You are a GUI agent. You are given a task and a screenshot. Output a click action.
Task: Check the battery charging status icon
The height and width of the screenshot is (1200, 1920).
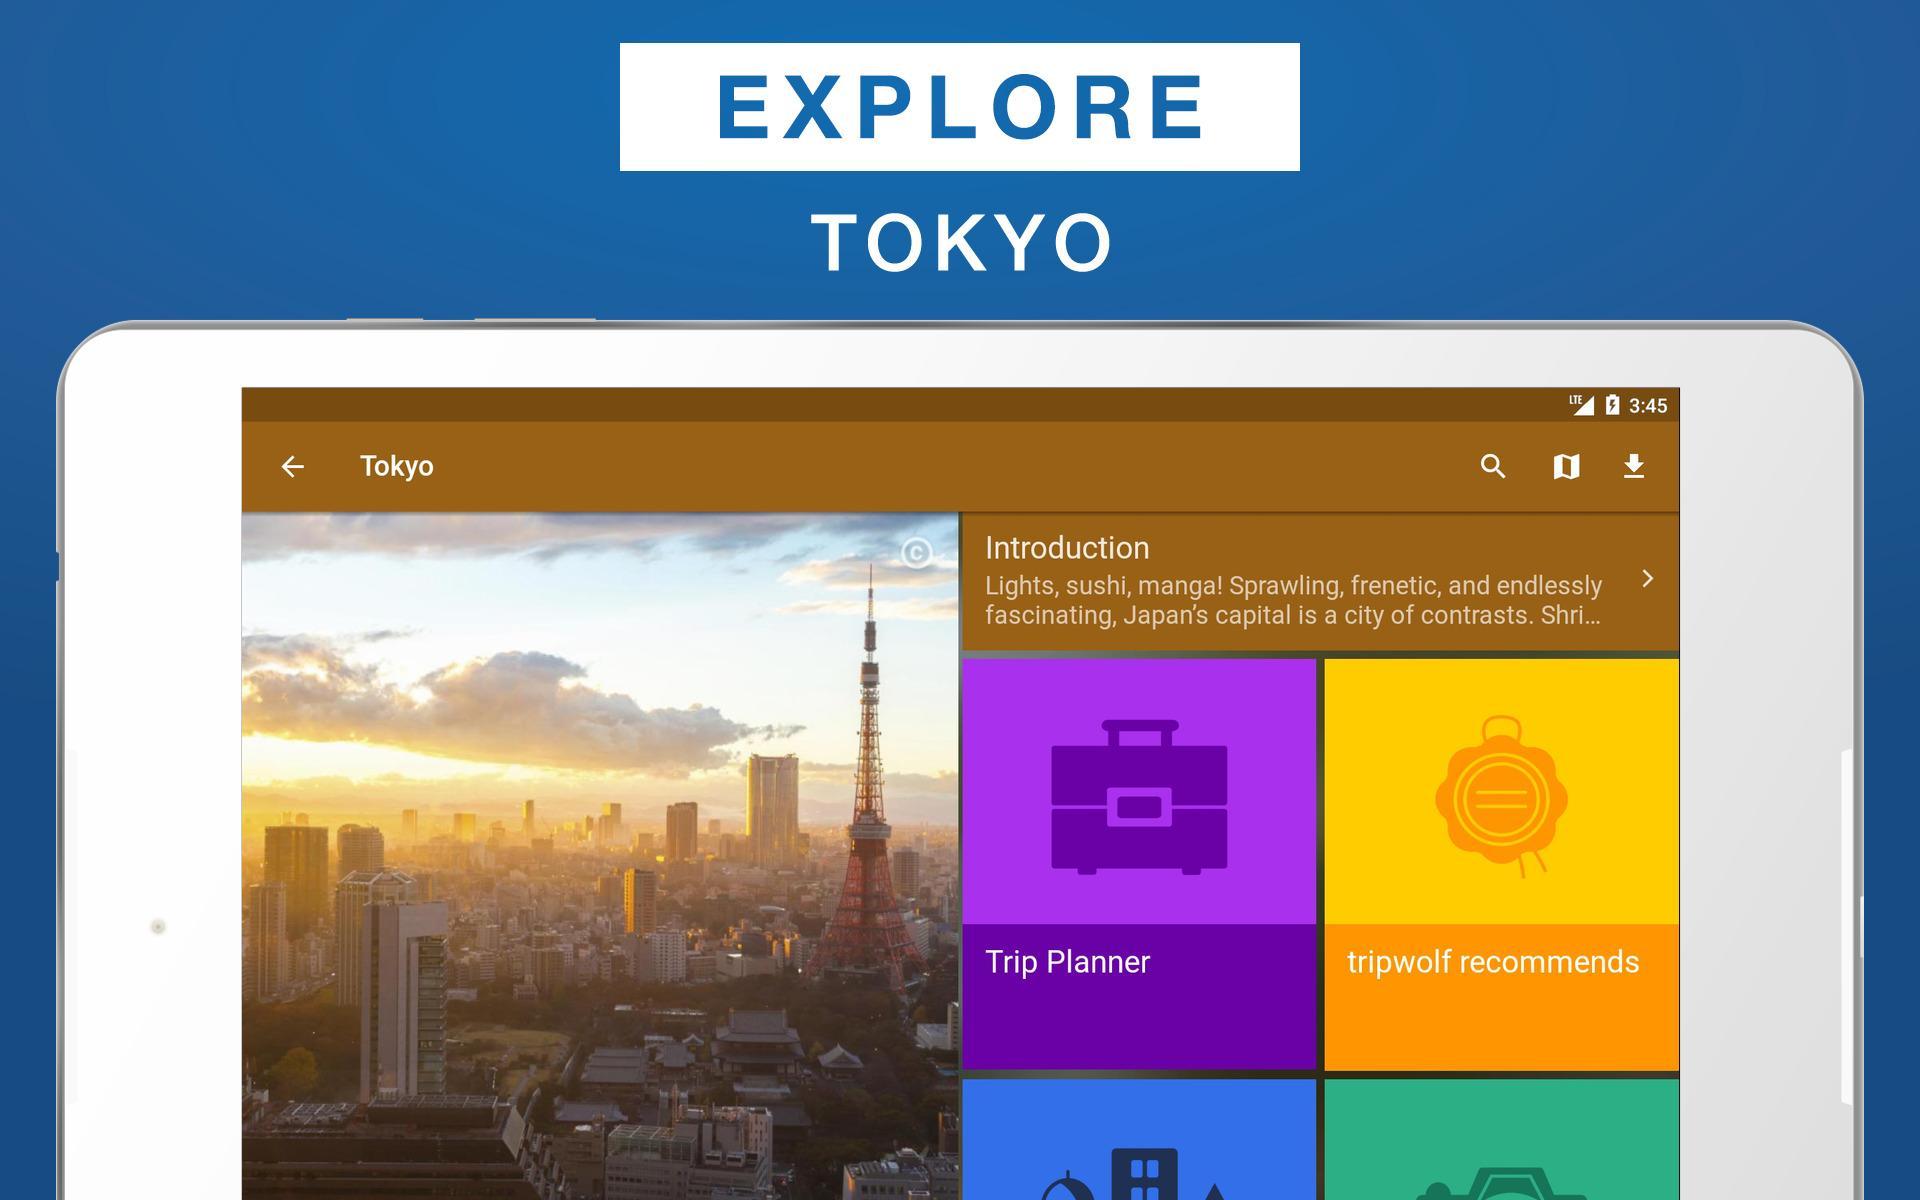(1612, 404)
